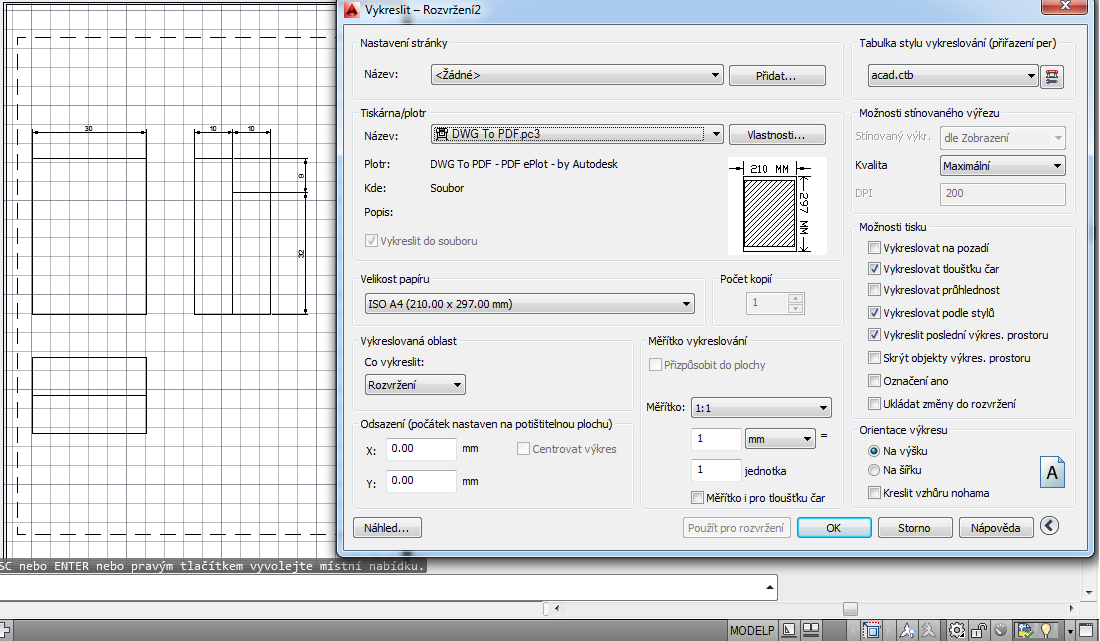This screenshot has height=641, width=1100.
Task: Click the annotation scale icon in status bar
Action: click(908, 630)
